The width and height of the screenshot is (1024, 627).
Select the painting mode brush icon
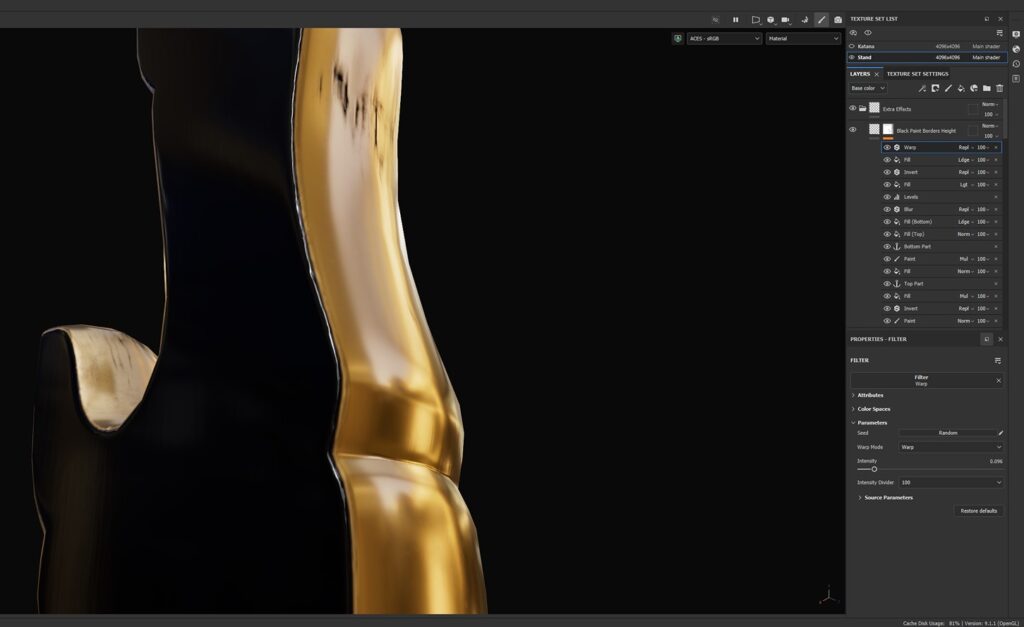coord(822,20)
